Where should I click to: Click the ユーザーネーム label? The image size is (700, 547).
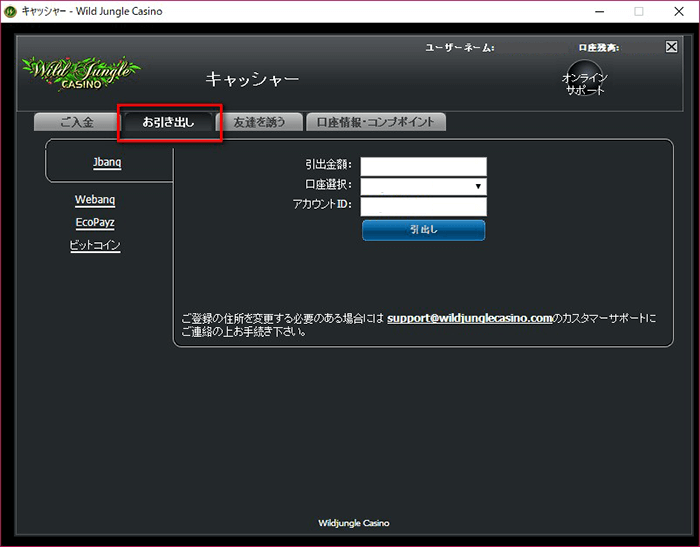460,47
